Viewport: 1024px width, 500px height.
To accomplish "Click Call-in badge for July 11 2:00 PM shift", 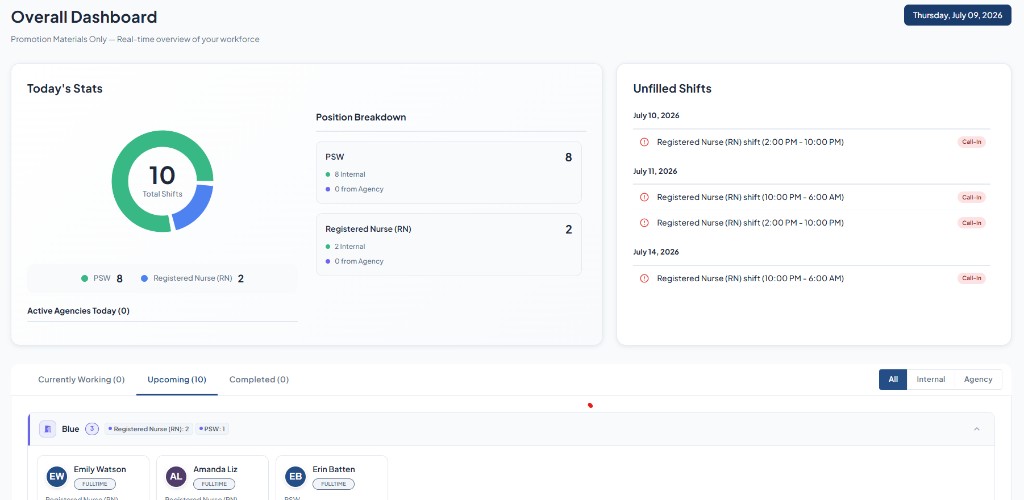I will (971, 223).
